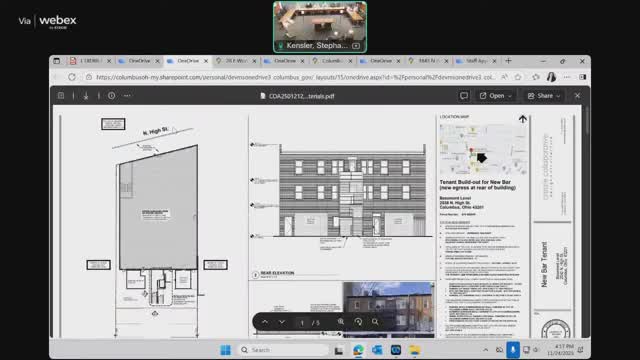
Task: Open Microsoft Edge from taskbar
Action: coord(358,350)
